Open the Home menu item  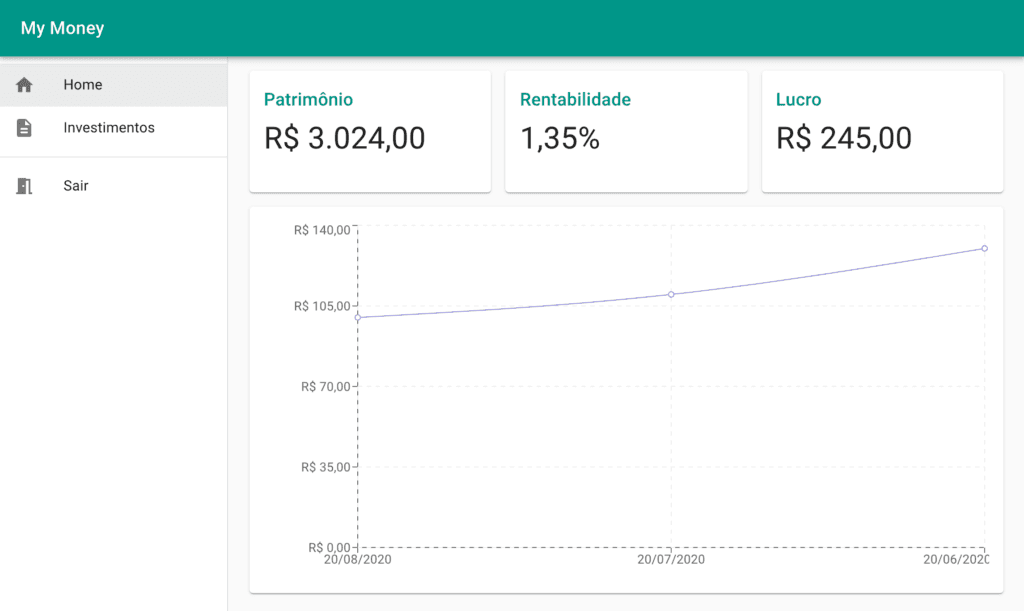tap(83, 85)
